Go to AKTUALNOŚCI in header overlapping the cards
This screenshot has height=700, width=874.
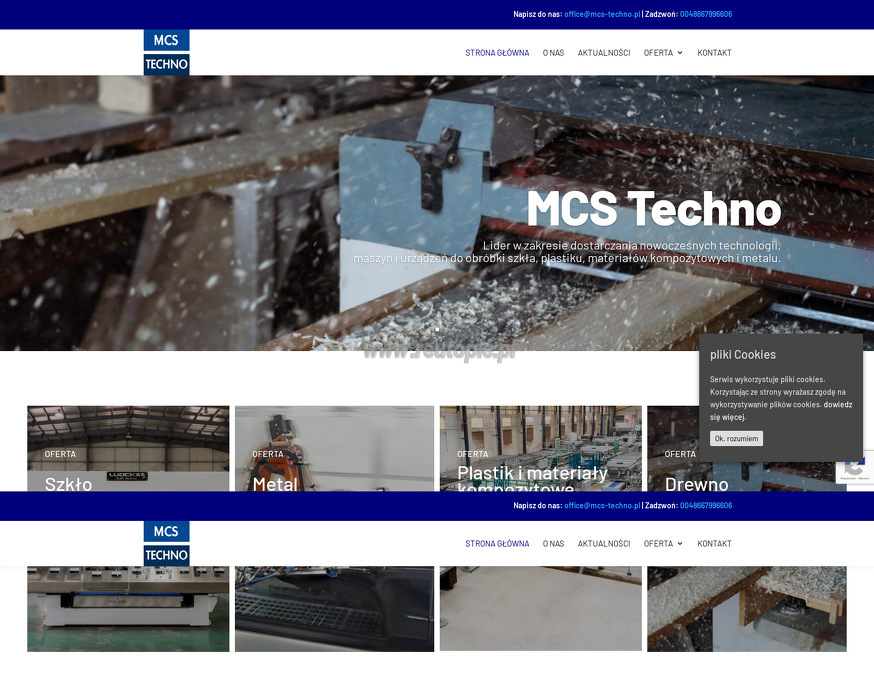(604, 543)
